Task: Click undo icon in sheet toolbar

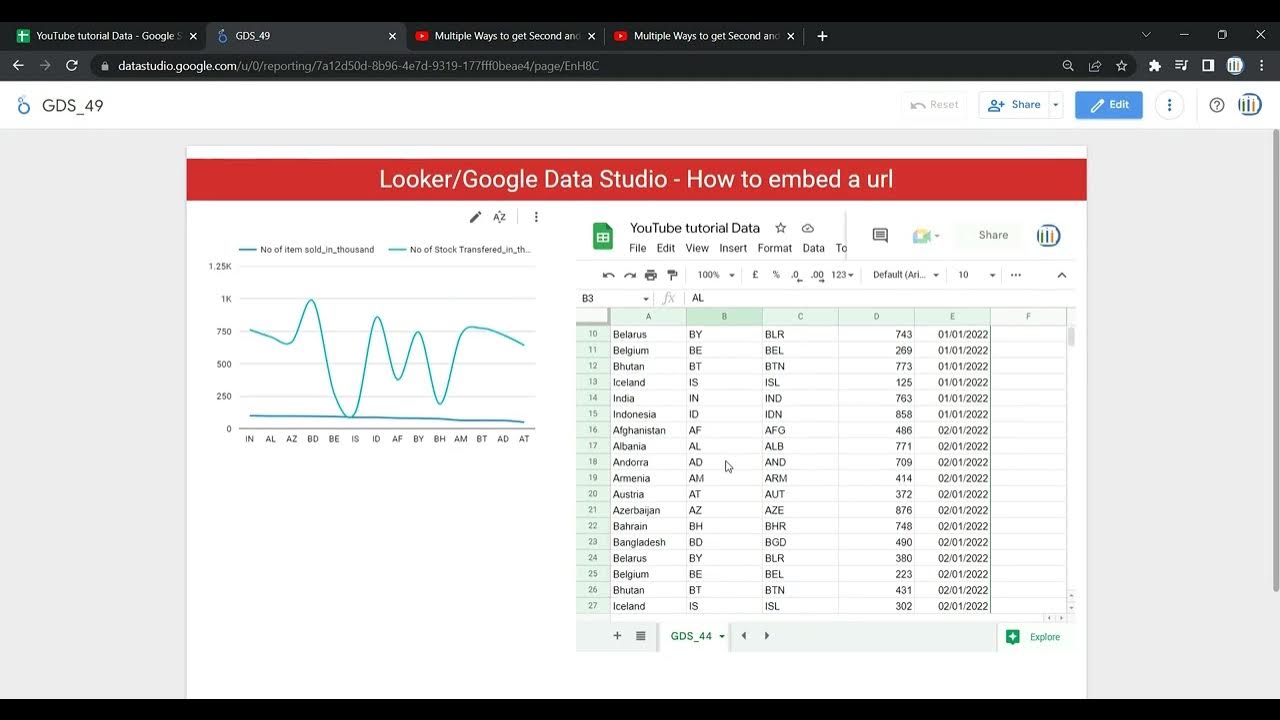Action: pyautogui.click(x=608, y=275)
